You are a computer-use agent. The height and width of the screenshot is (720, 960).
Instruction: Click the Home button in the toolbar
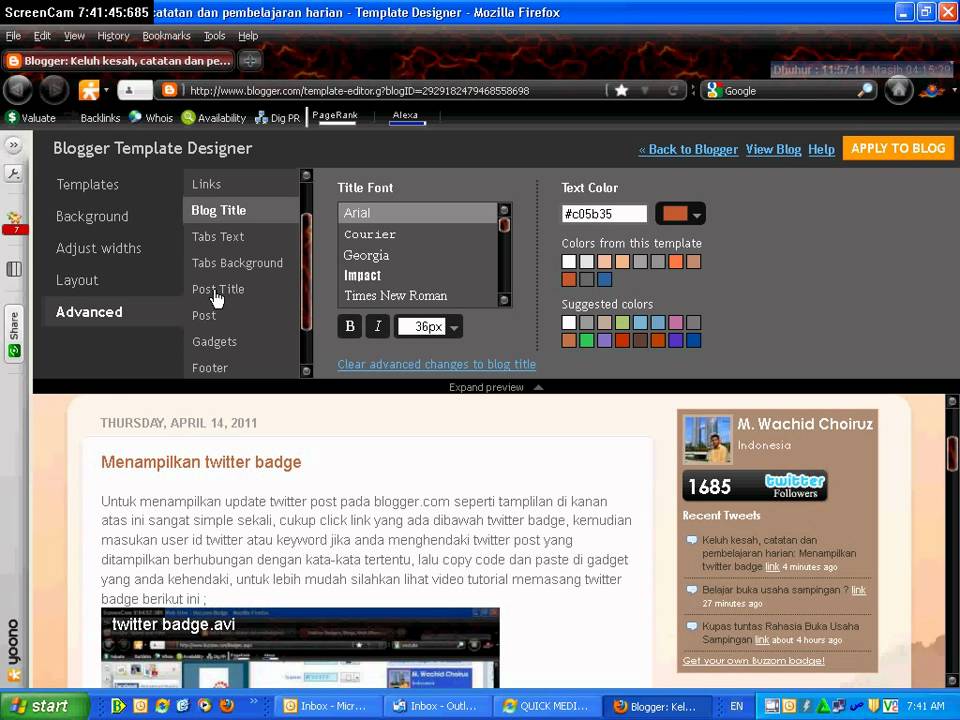coord(899,91)
